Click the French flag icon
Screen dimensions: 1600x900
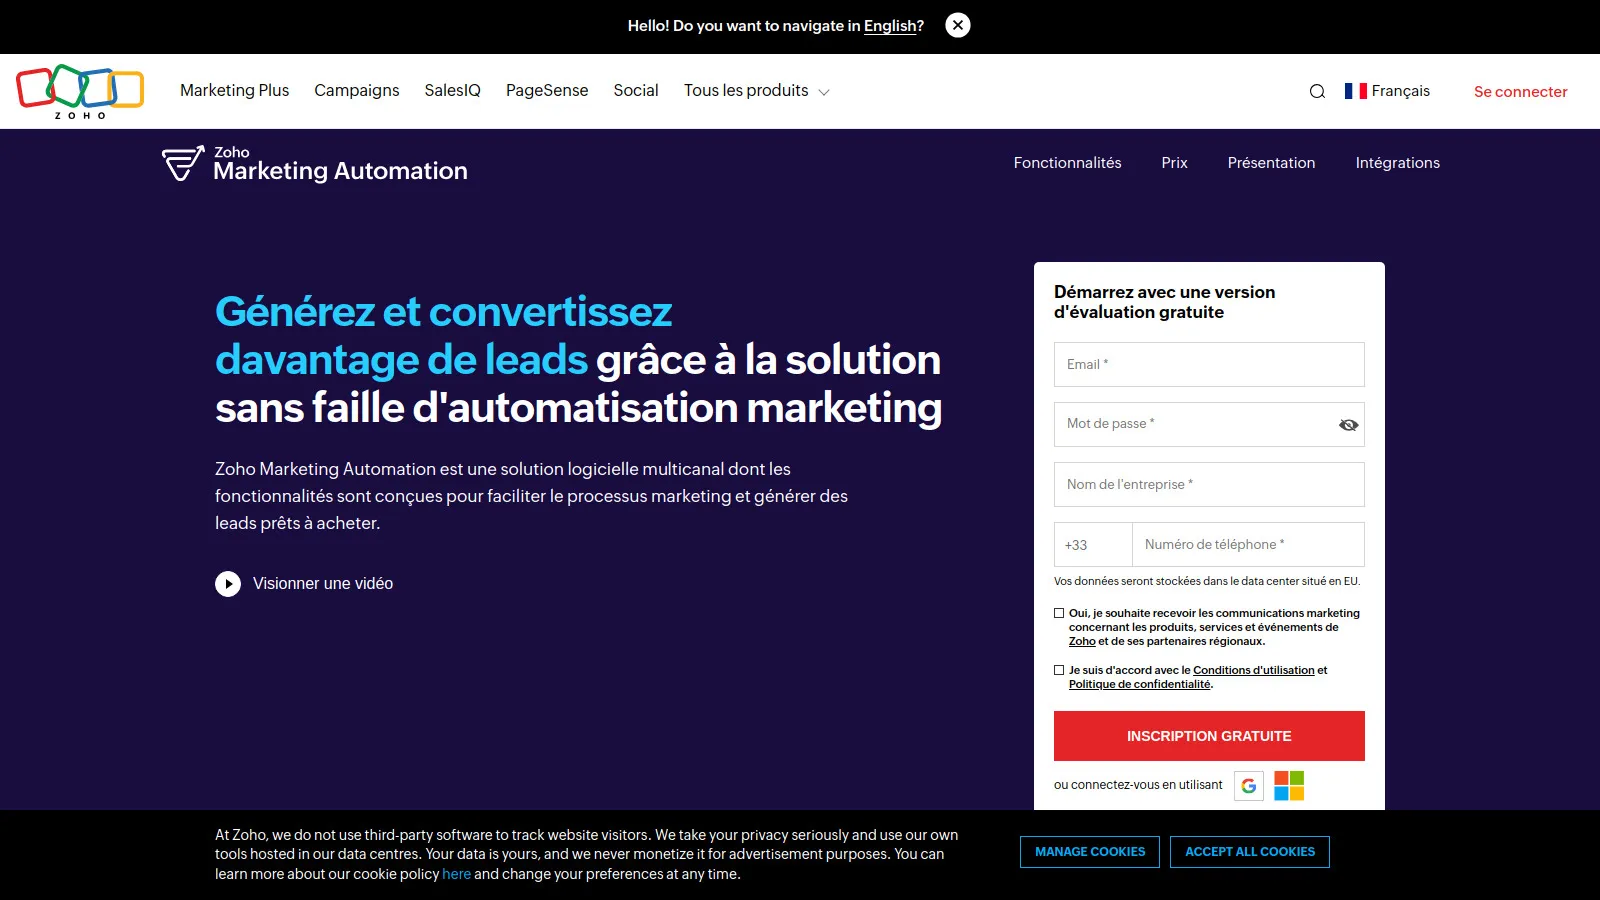click(x=1356, y=91)
